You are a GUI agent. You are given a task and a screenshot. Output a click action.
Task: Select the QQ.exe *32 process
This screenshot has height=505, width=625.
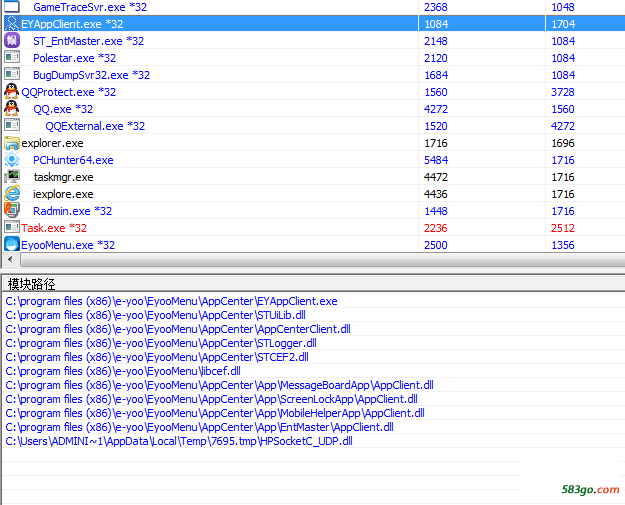point(63,109)
